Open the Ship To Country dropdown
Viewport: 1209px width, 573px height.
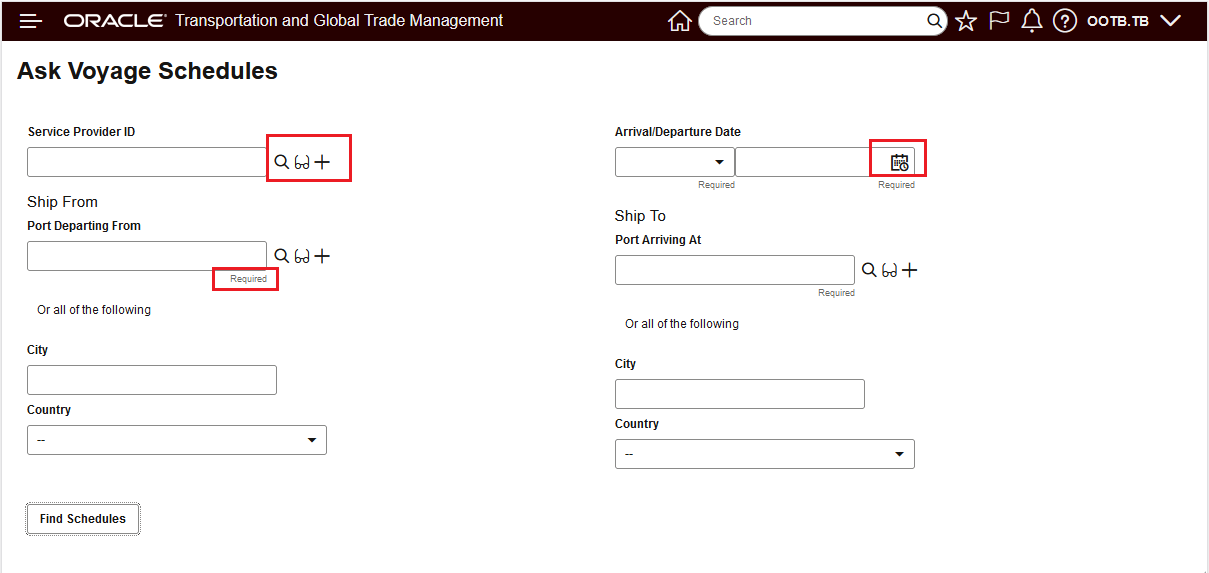(765, 454)
